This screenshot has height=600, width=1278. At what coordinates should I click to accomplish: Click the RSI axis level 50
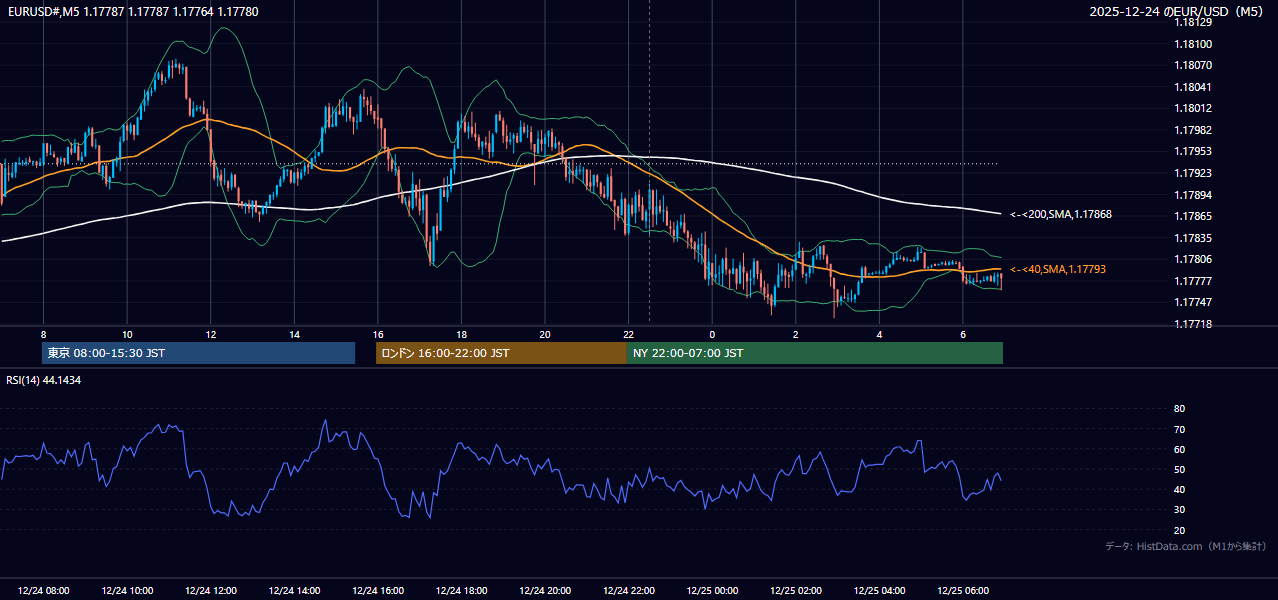tap(1179, 469)
